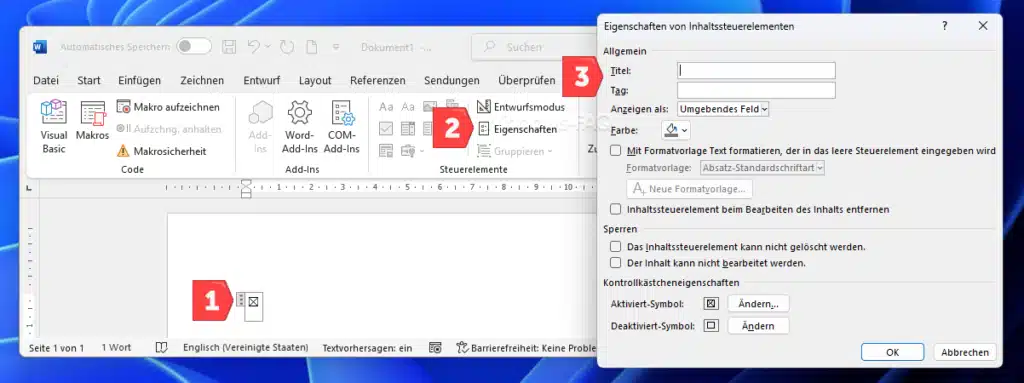Click 'Englisch (Vereinigte Staaten)' language indicator
Viewport: 1024px width, 383px height.
pos(246,348)
